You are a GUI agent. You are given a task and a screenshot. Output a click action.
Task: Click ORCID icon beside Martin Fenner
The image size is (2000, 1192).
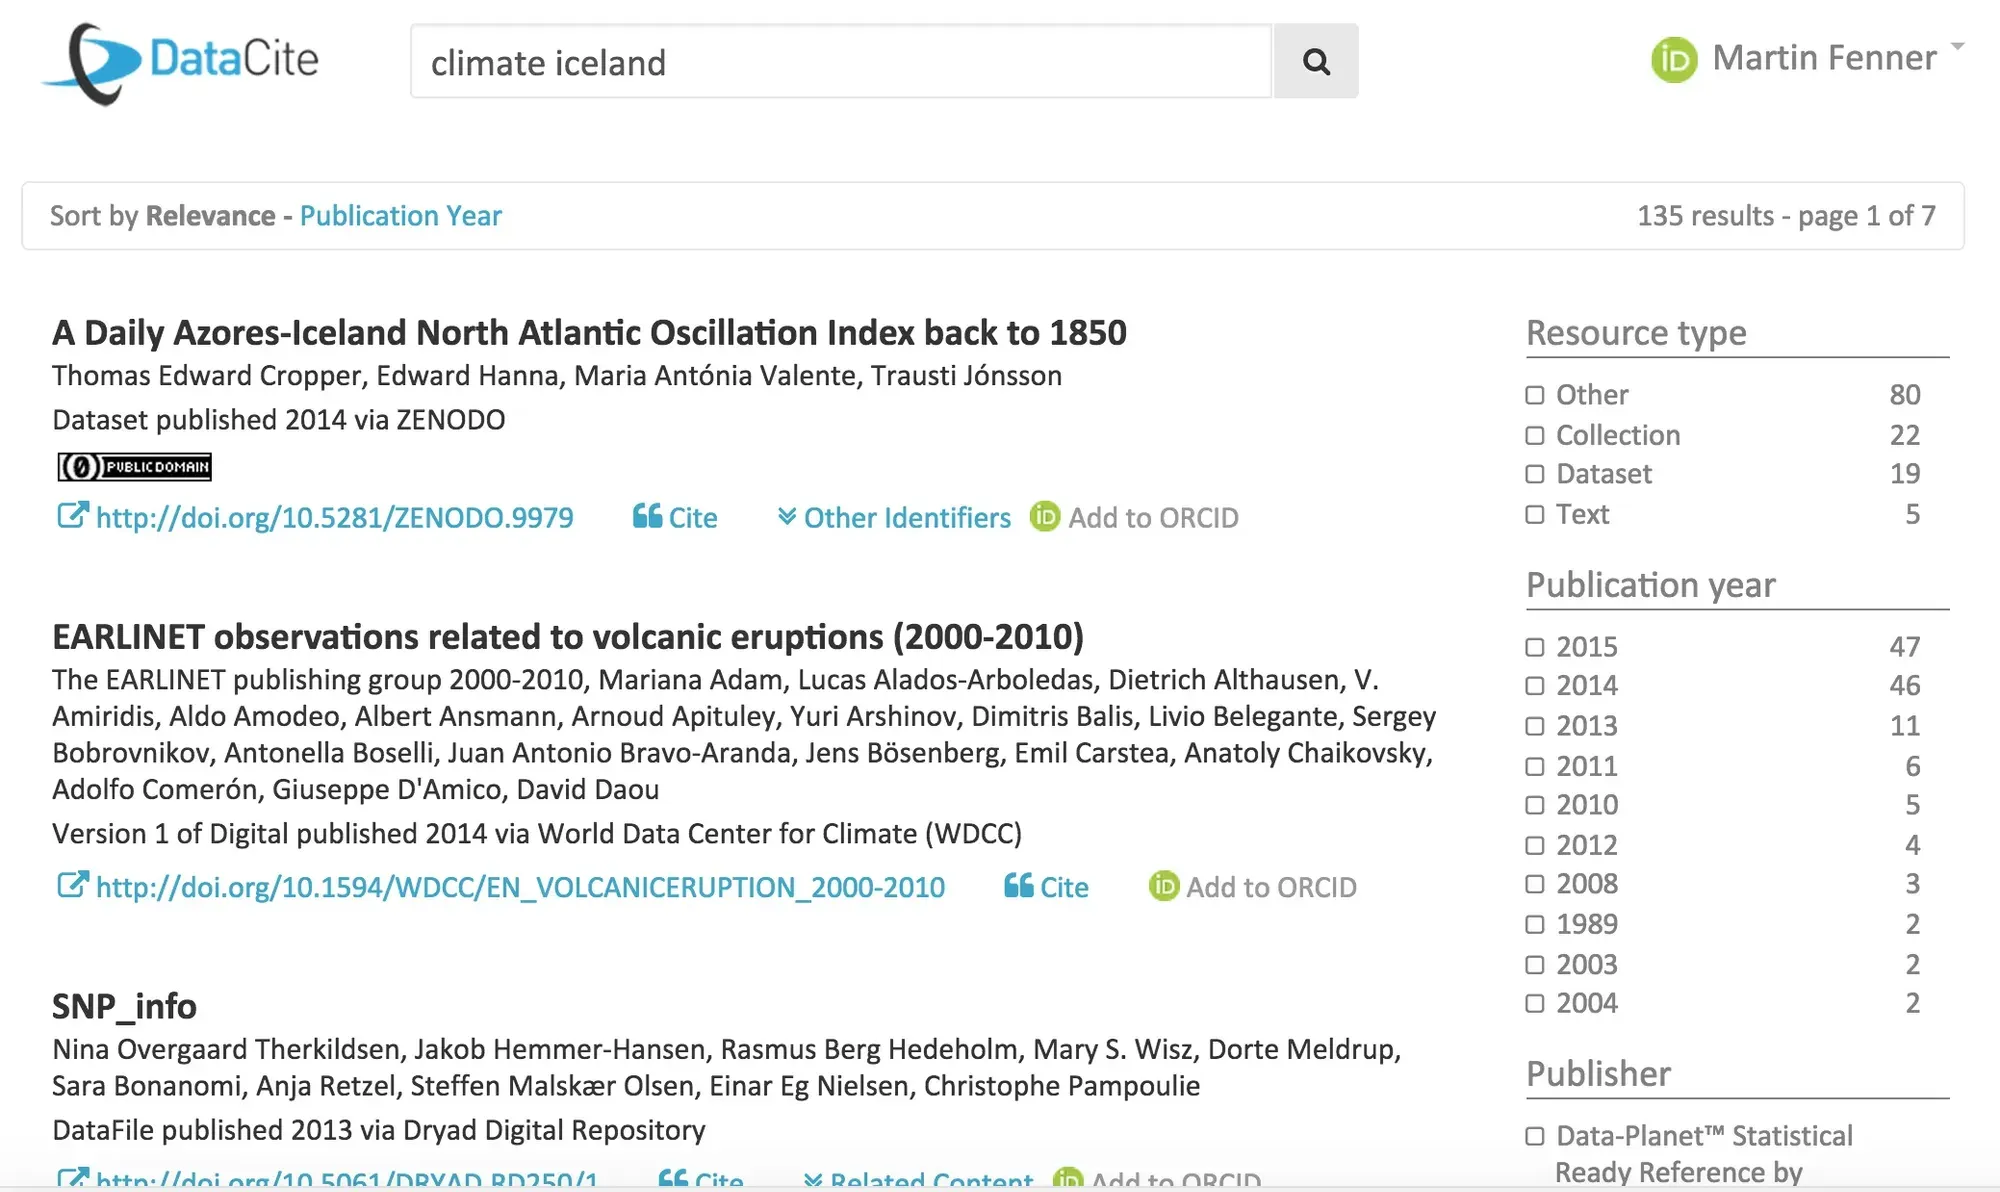[x=1673, y=60]
